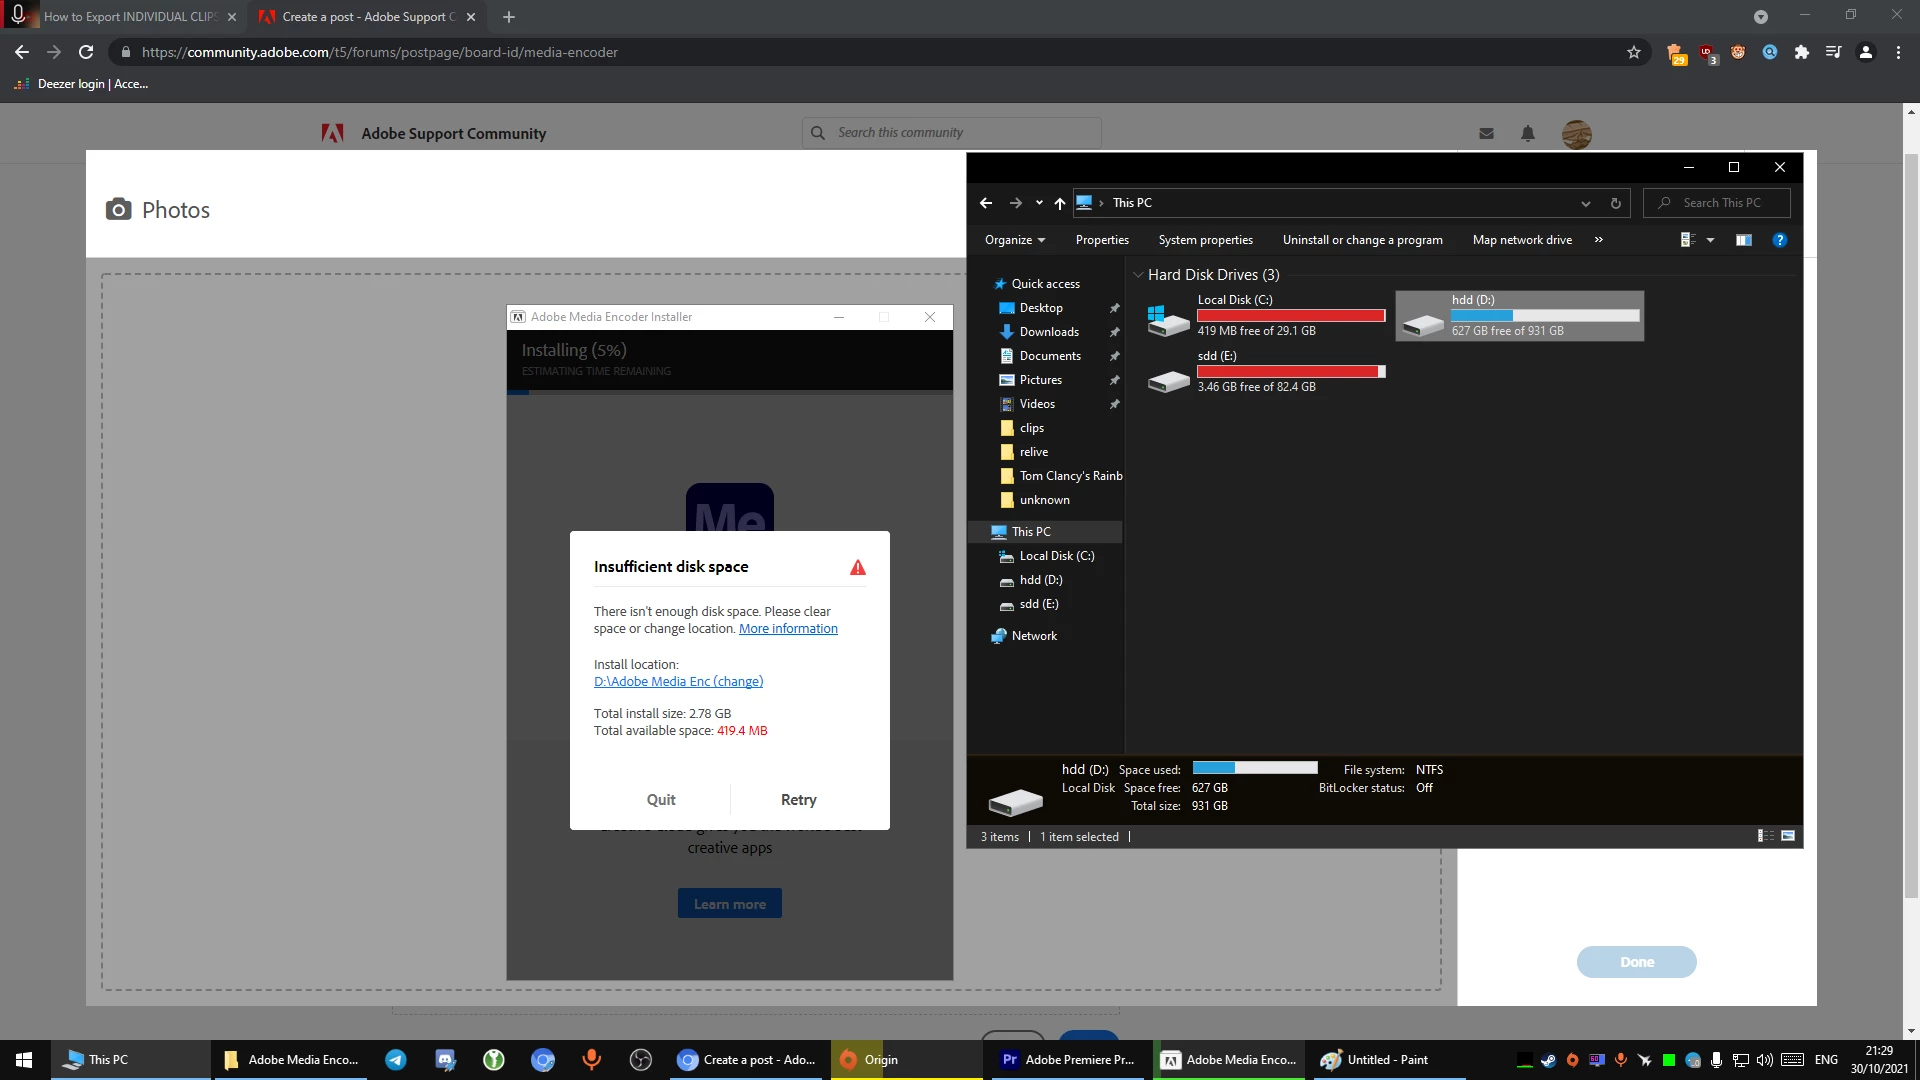Reload the page in Chrome
The height and width of the screenshot is (1080, 1920).
click(x=86, y=52)
